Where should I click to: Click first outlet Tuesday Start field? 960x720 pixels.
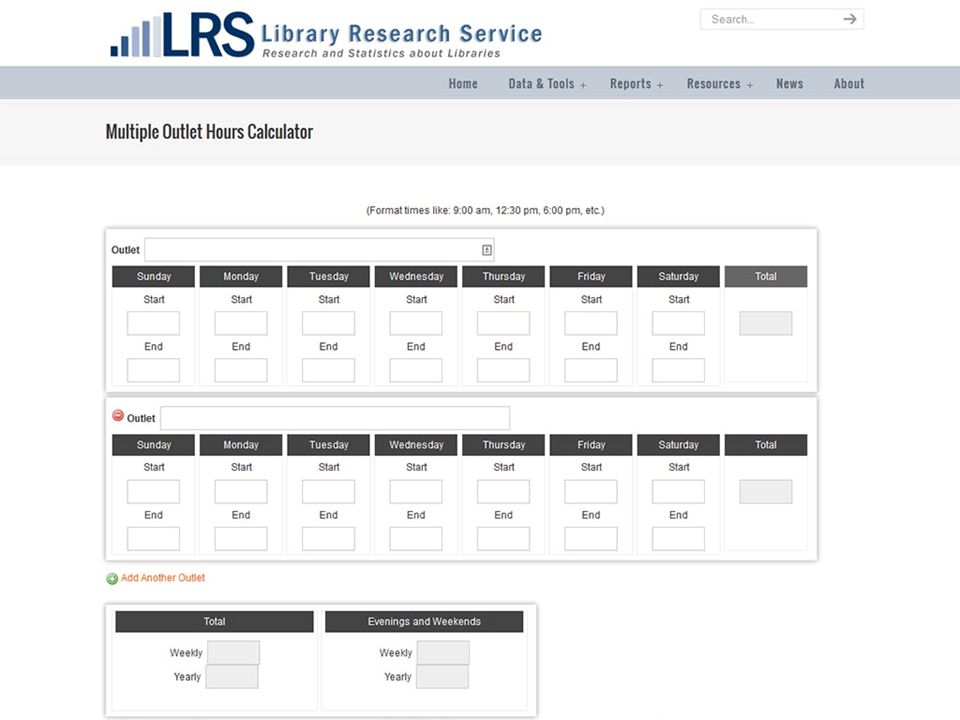(328, 323)
